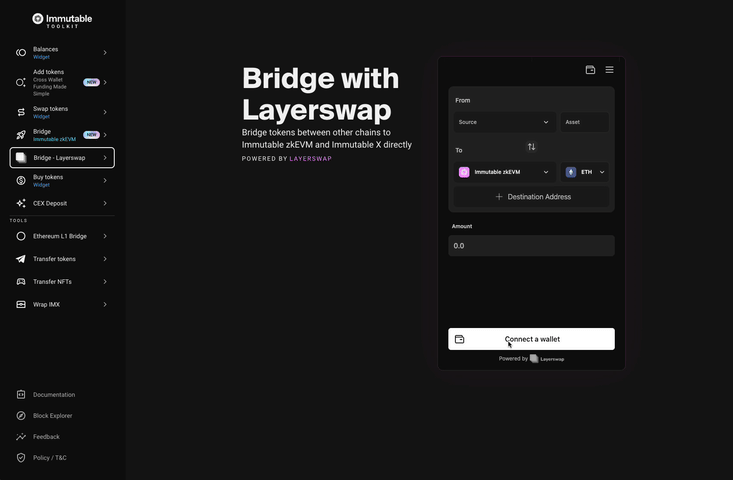Select Add tokens in the sidebar

(62, 83)
